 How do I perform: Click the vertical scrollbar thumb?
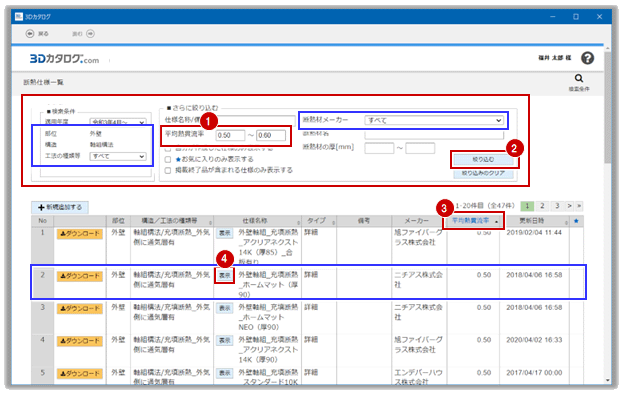pos(608,107)
